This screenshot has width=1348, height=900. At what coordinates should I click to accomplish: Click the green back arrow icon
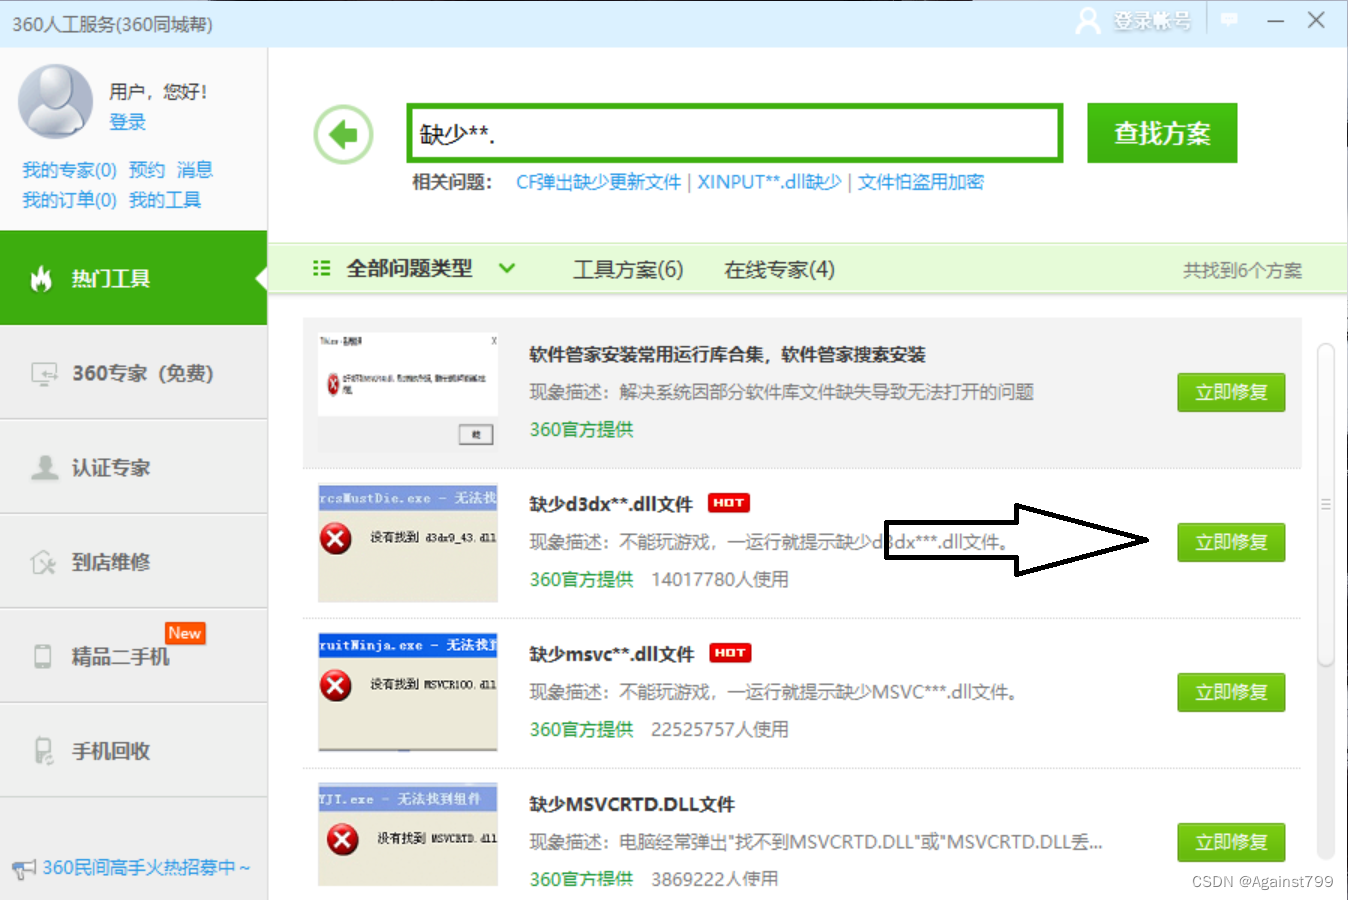pyautogui.click(x=343, y=133)
